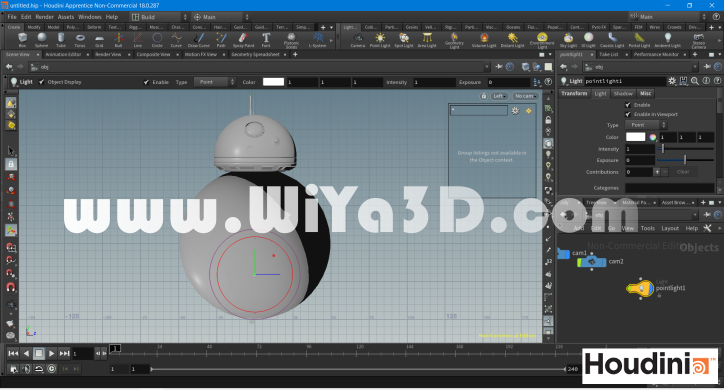Viewport: 724px width, 390px height.
Task: Click the Categories input field
Action: click(x=670, y=188)
